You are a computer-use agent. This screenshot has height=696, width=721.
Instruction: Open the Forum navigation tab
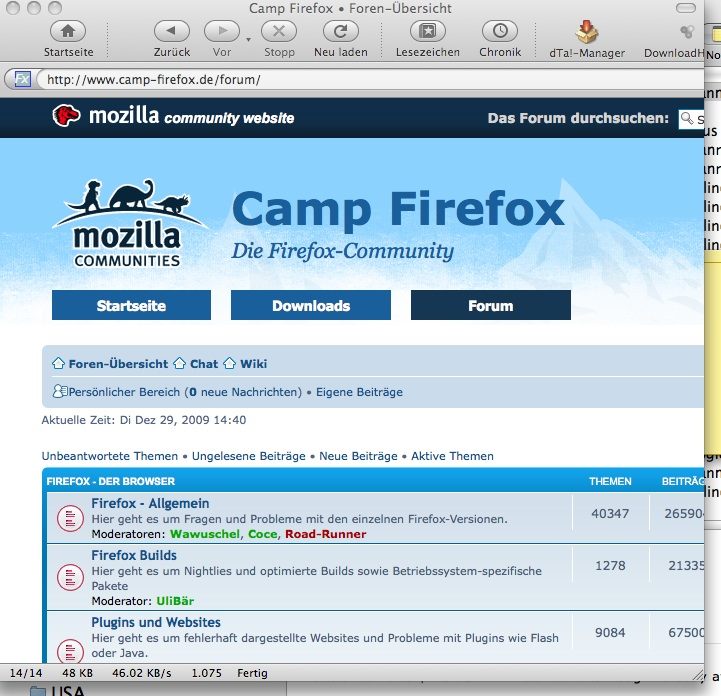point(491,305)
